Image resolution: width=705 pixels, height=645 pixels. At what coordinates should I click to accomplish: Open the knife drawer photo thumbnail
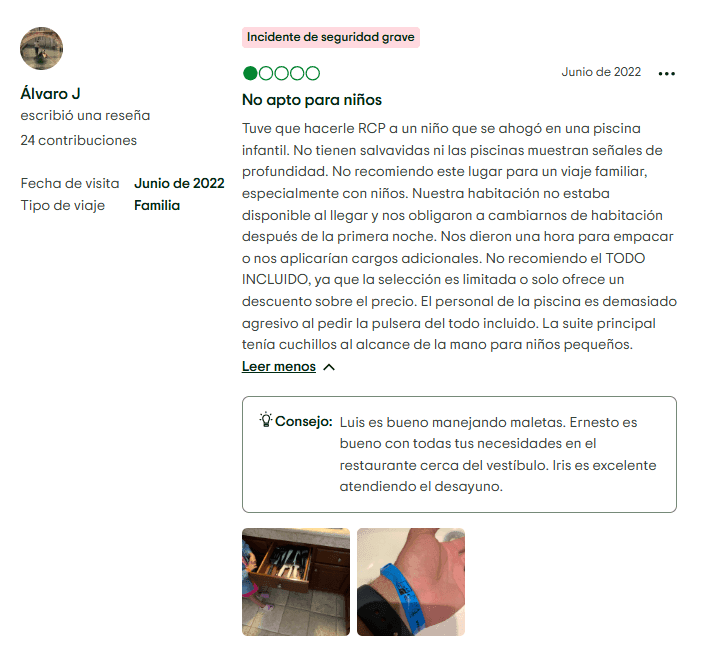[x=296, y=582]
